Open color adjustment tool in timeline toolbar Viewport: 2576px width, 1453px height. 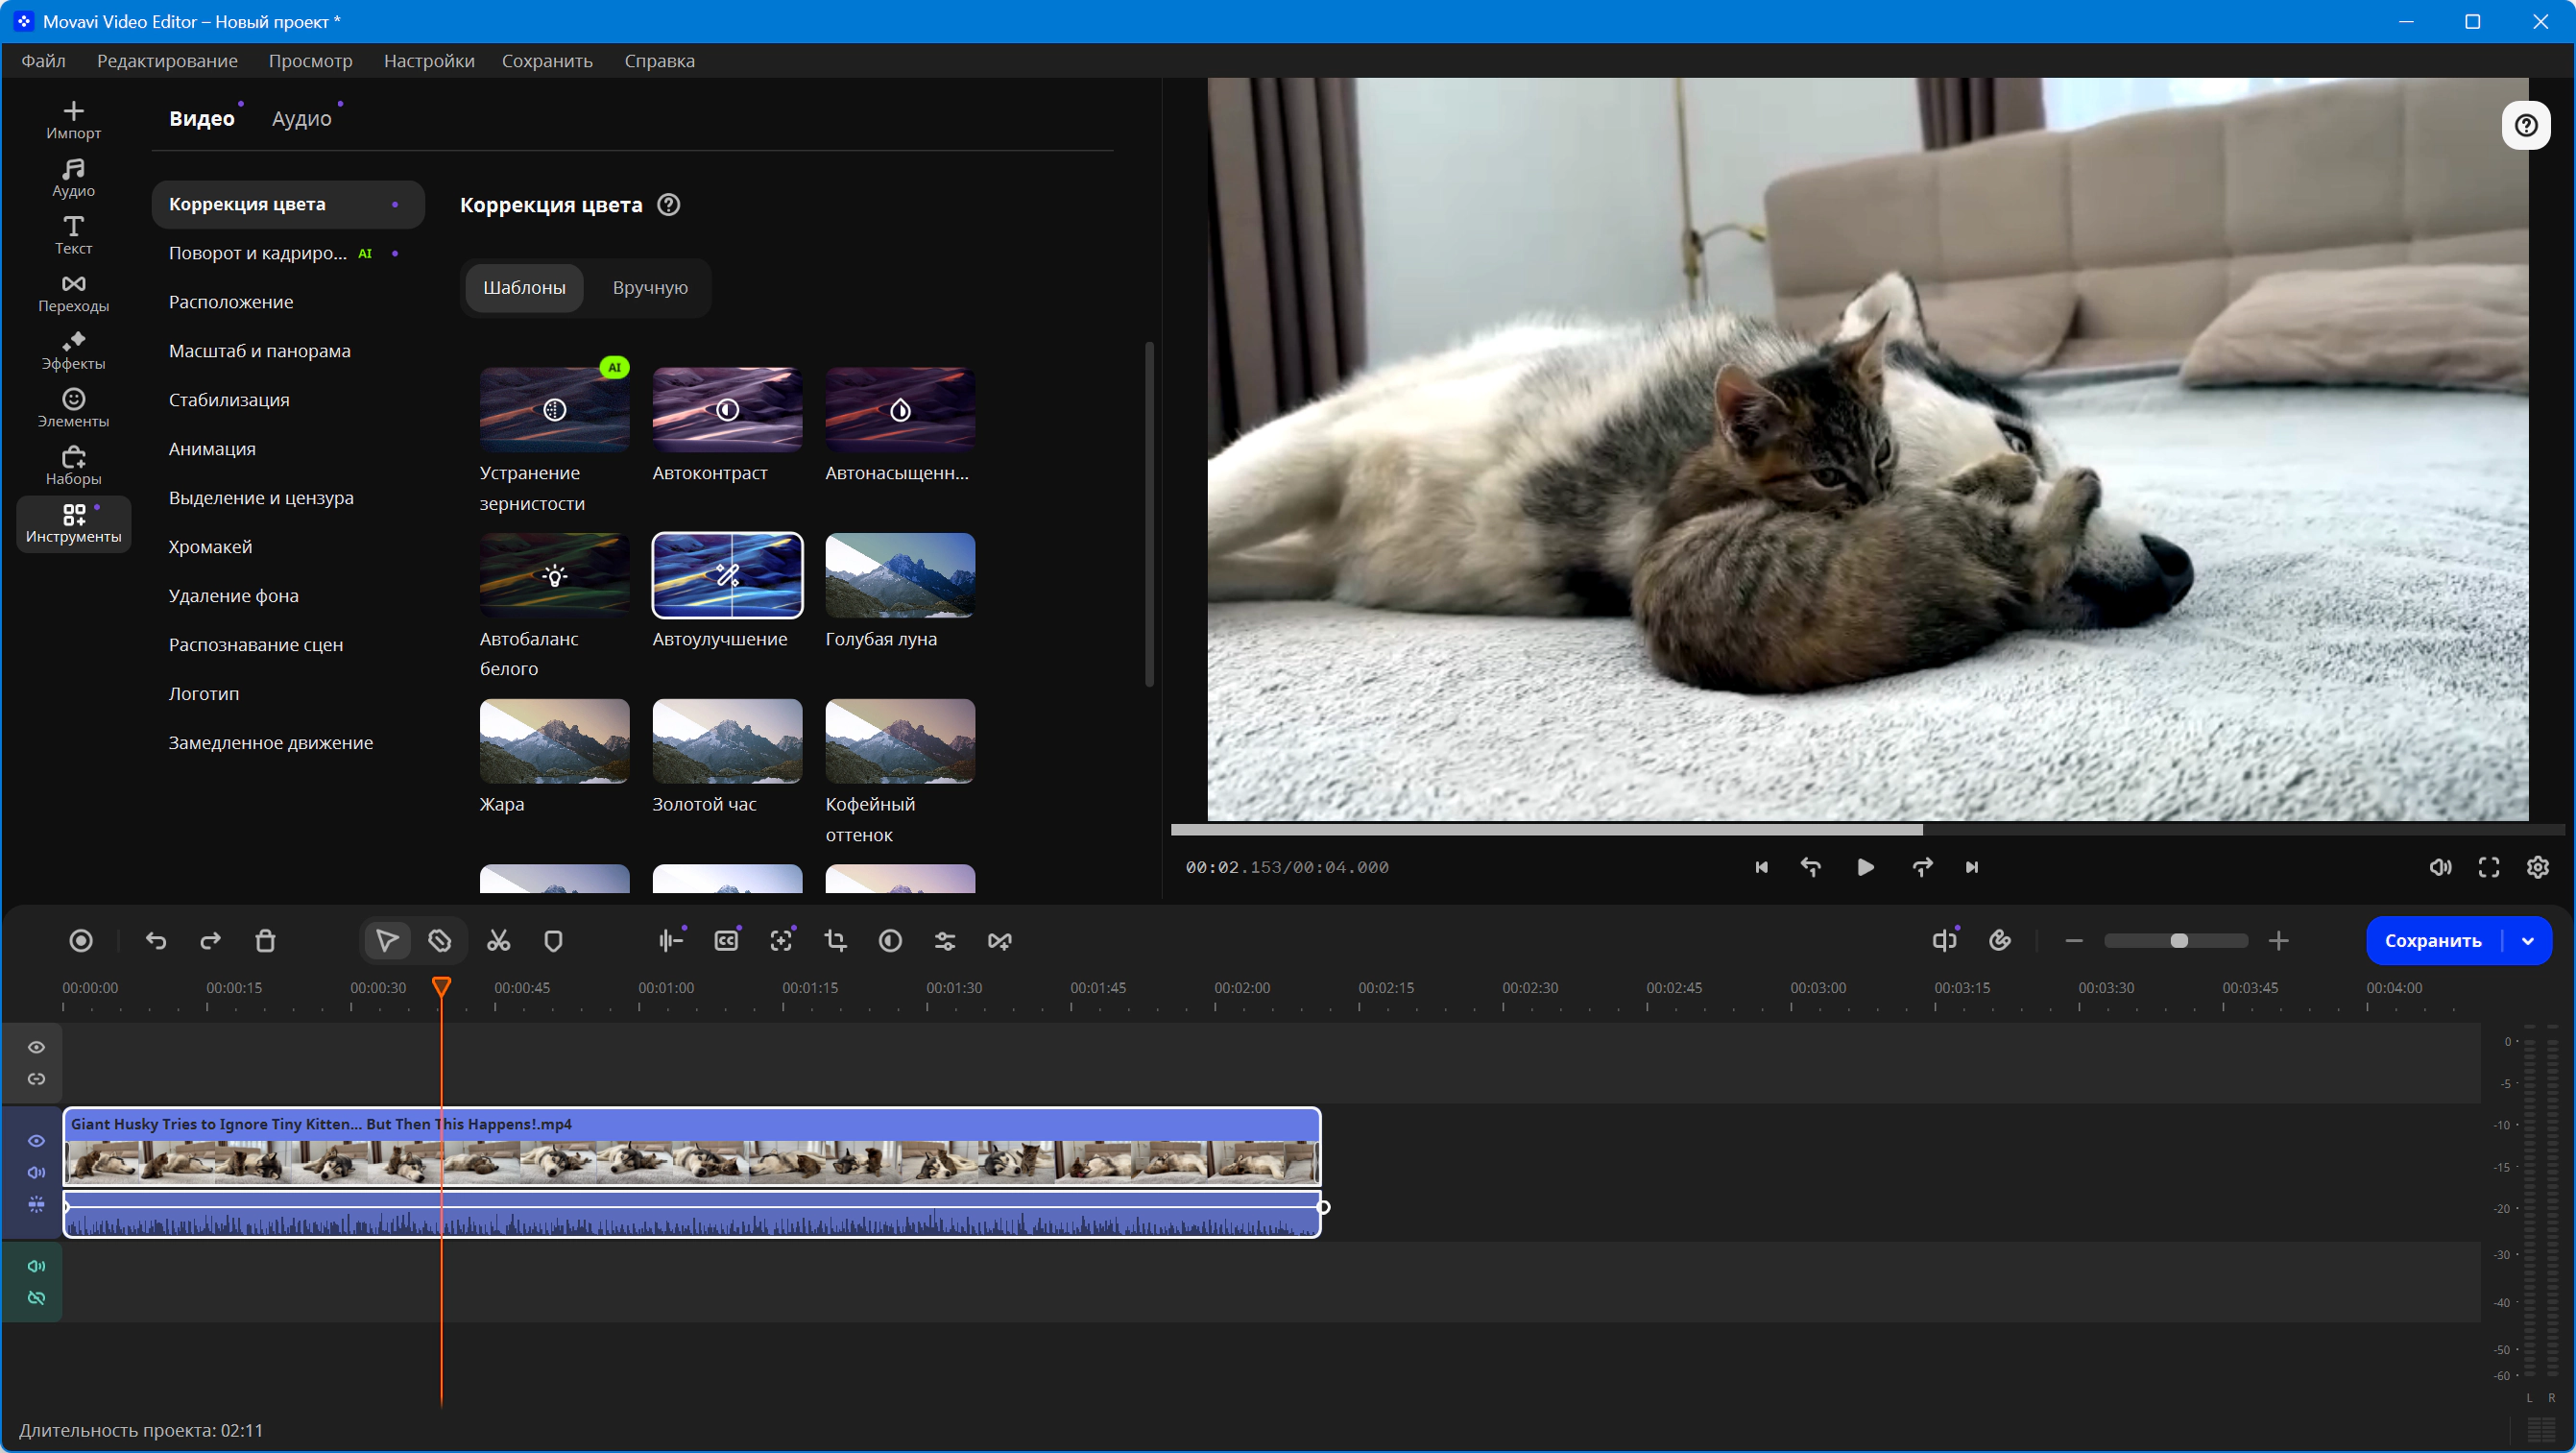point(890,940)
